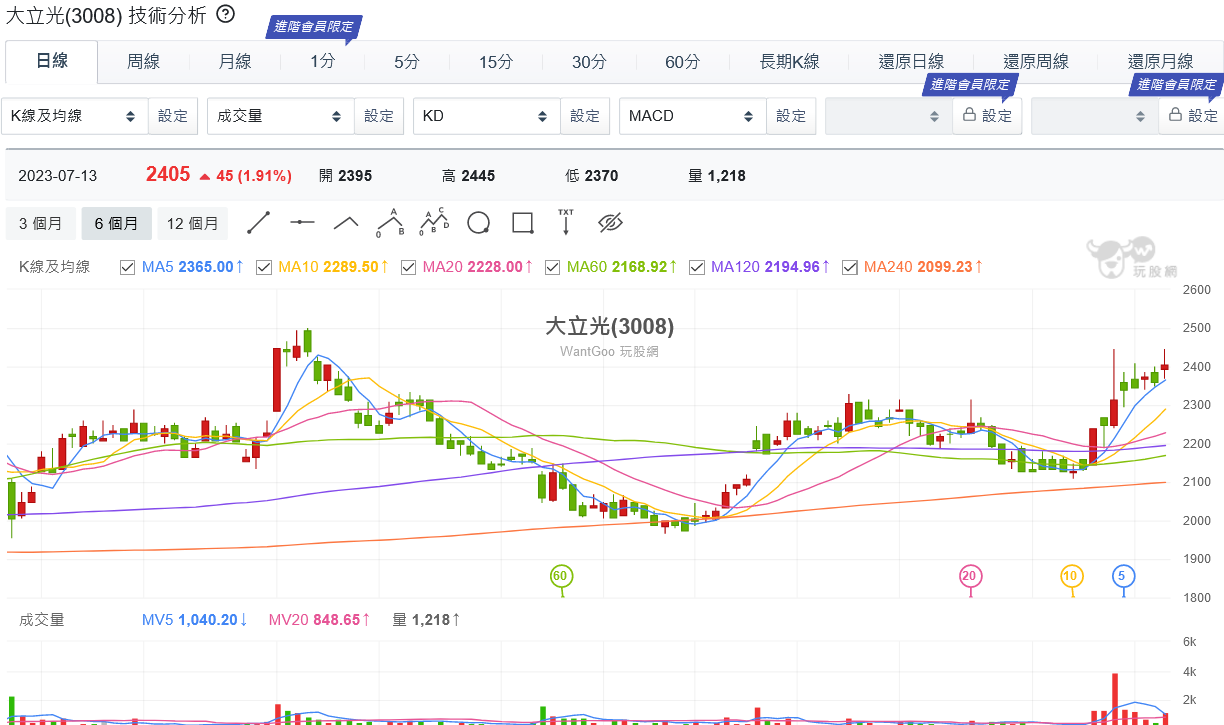Open the 成交量 indicator dropdown
The image size is (1224, 725).
[281, 116]
